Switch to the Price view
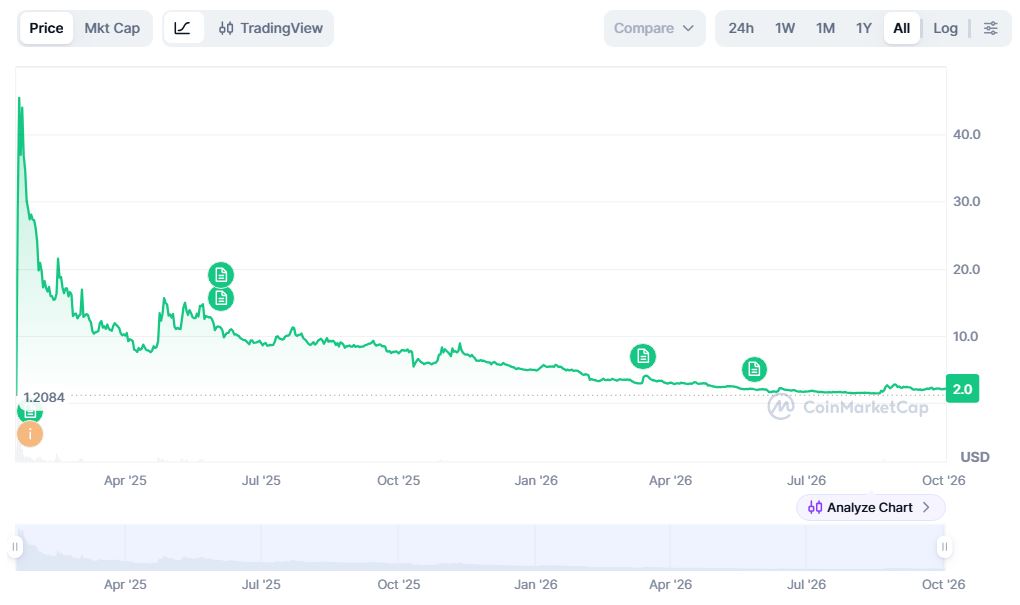 coord(46,28)
